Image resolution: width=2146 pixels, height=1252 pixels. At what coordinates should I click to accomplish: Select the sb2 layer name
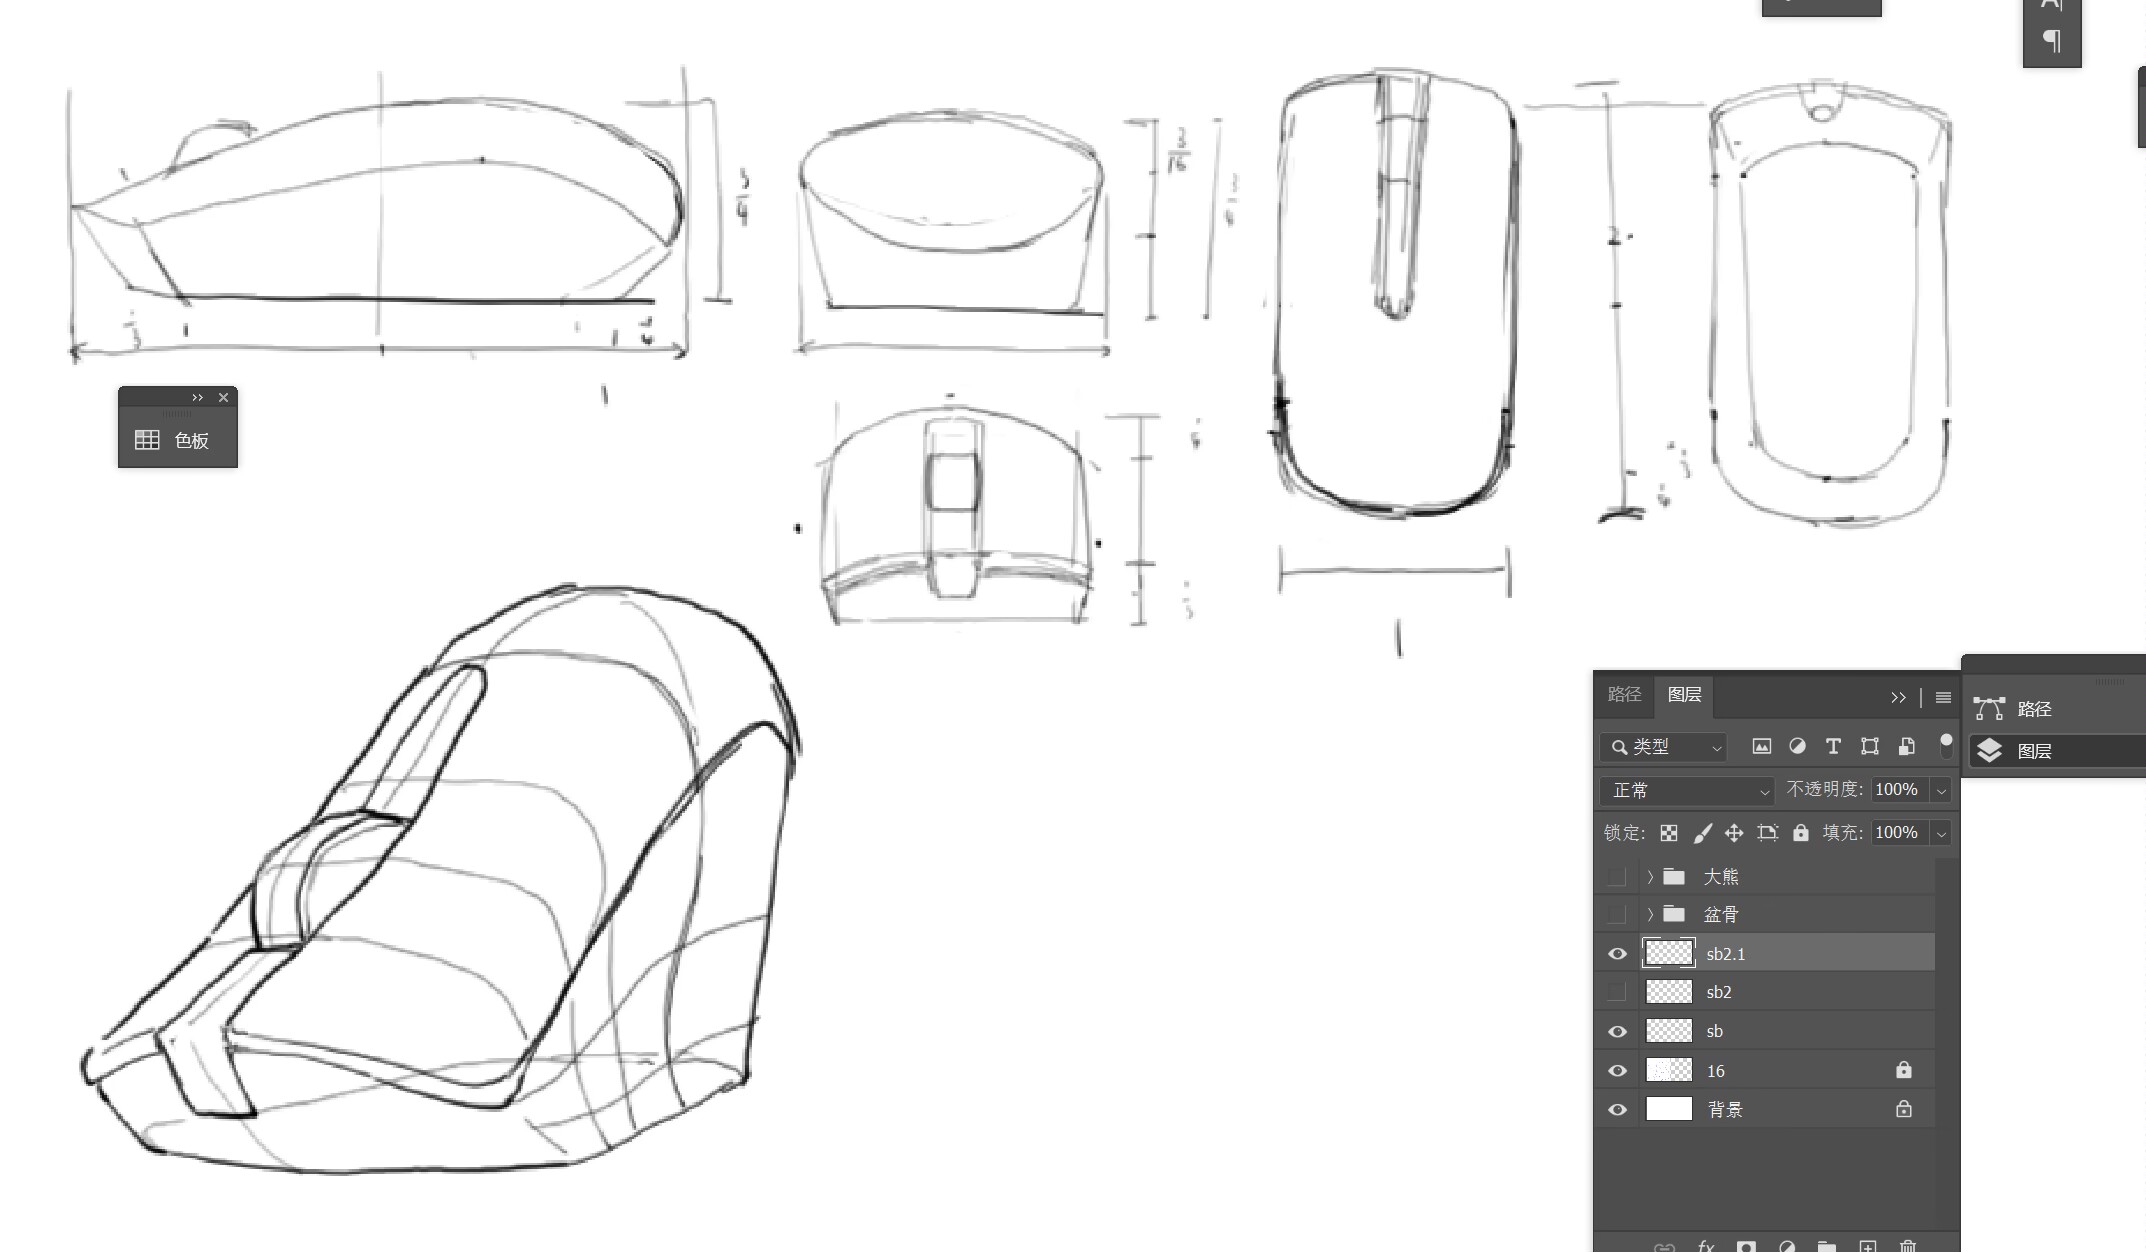[1719, 993]
